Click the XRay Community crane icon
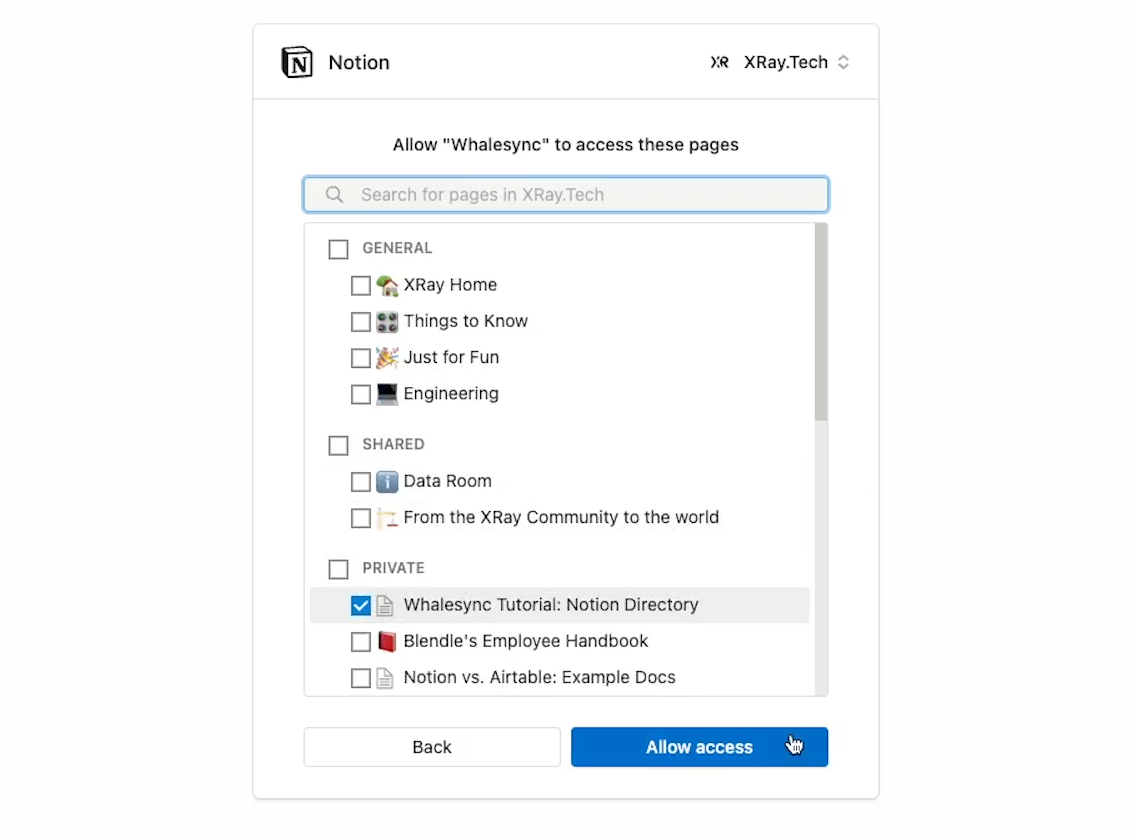Image resolution: width=1135 pixels, height=838 pixels. point(387,518)
